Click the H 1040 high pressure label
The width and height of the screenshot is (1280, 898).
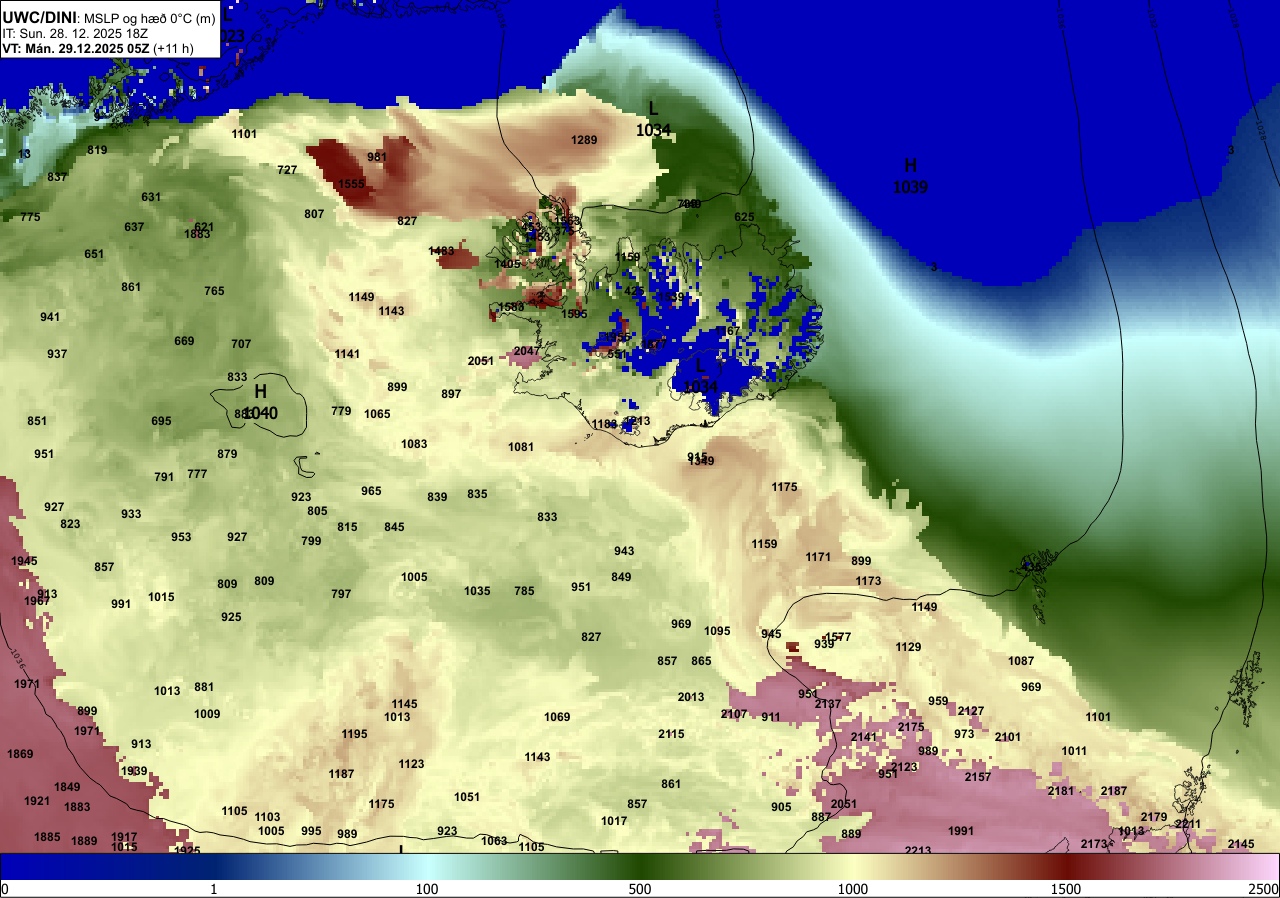click(261, 401)
